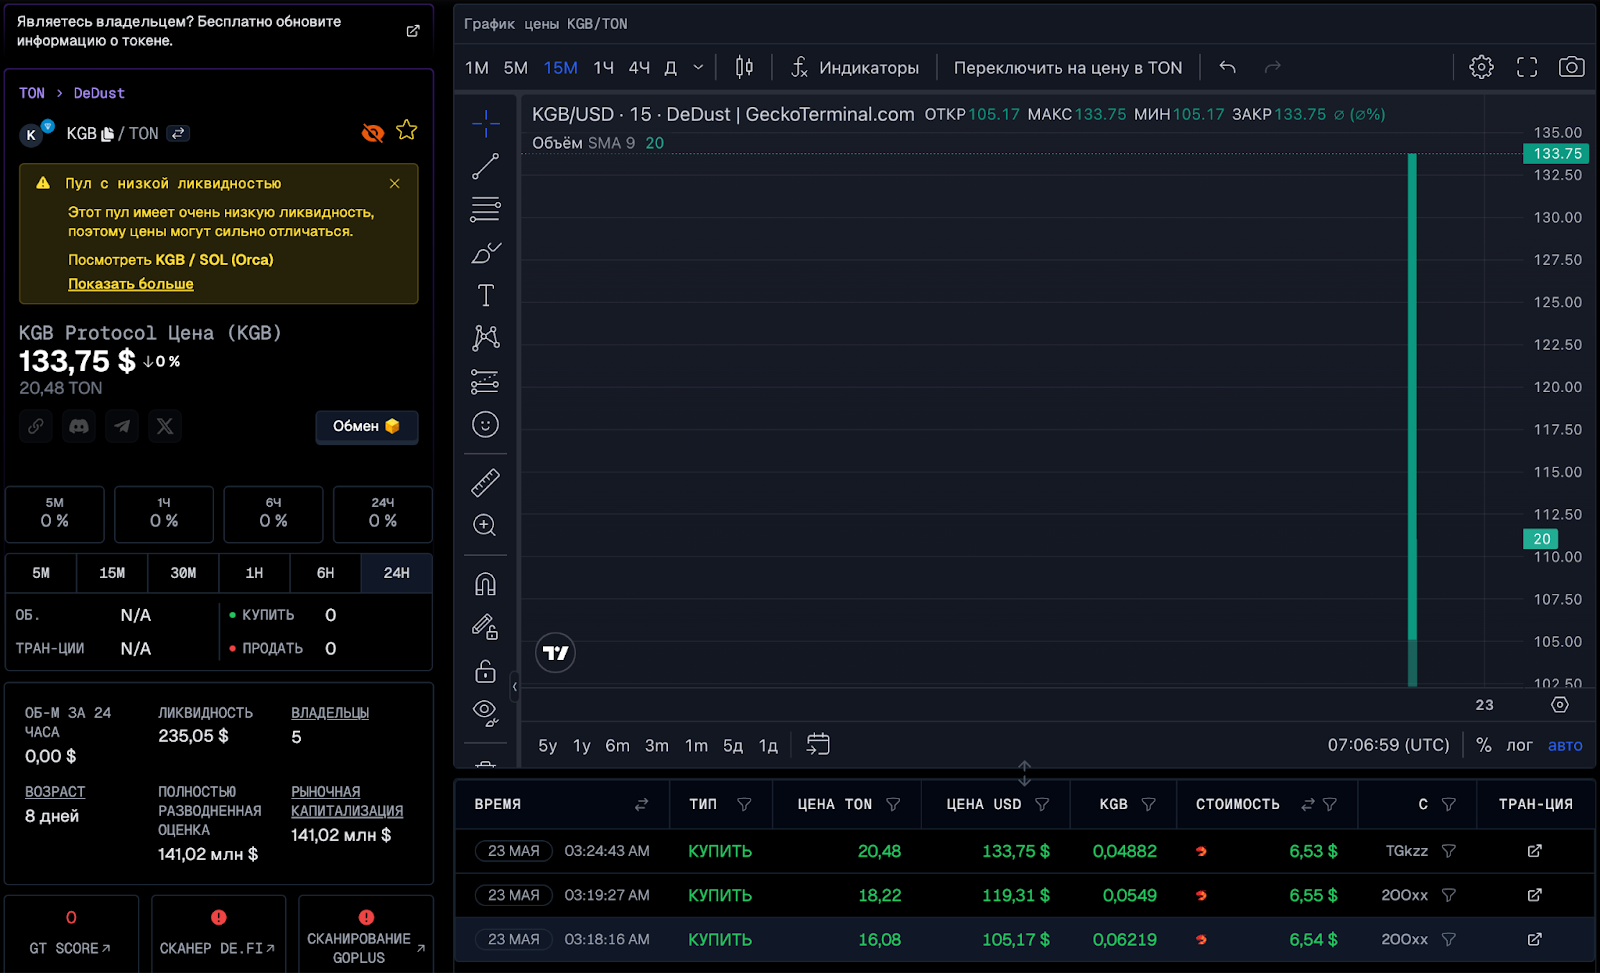1600x973 pixels.
Task: Expand the timeframe dropdown chevron
Action: (x=698, y=67)
